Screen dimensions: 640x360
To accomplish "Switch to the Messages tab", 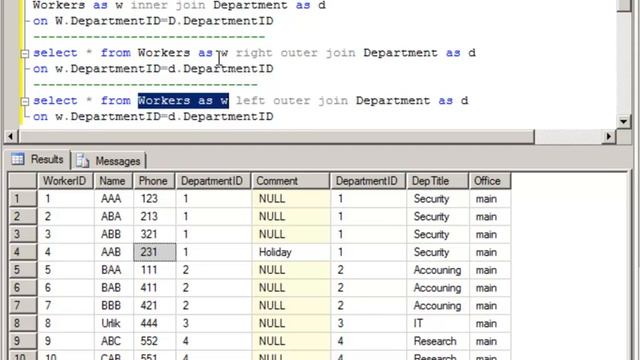I will [x=109, y=161].
